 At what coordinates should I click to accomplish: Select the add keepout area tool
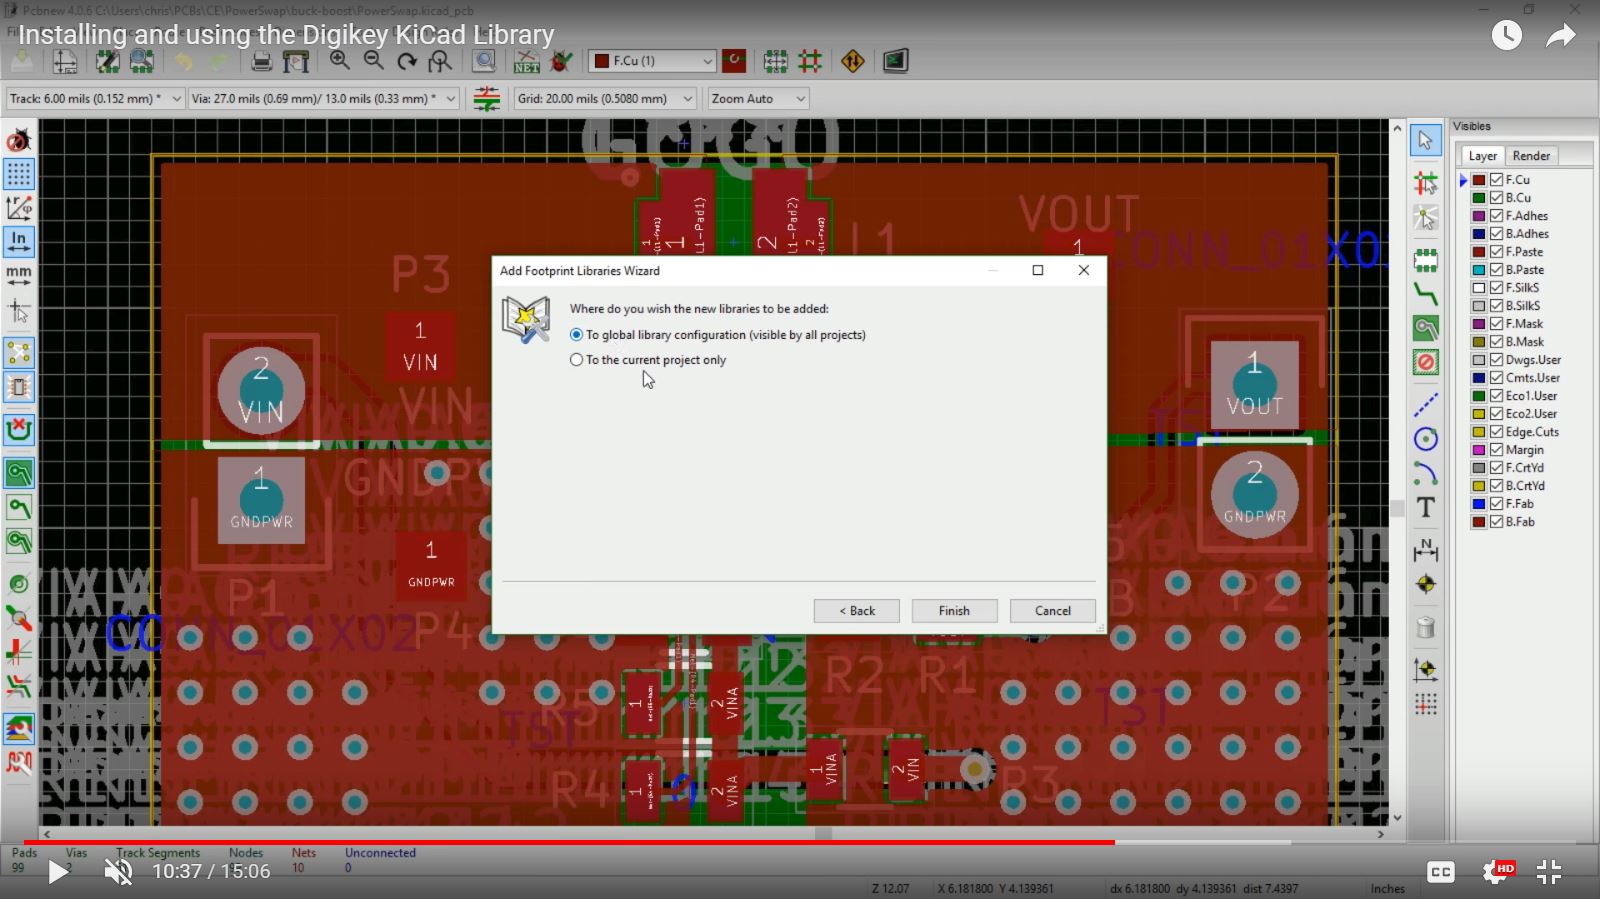tap(1426, 362)
